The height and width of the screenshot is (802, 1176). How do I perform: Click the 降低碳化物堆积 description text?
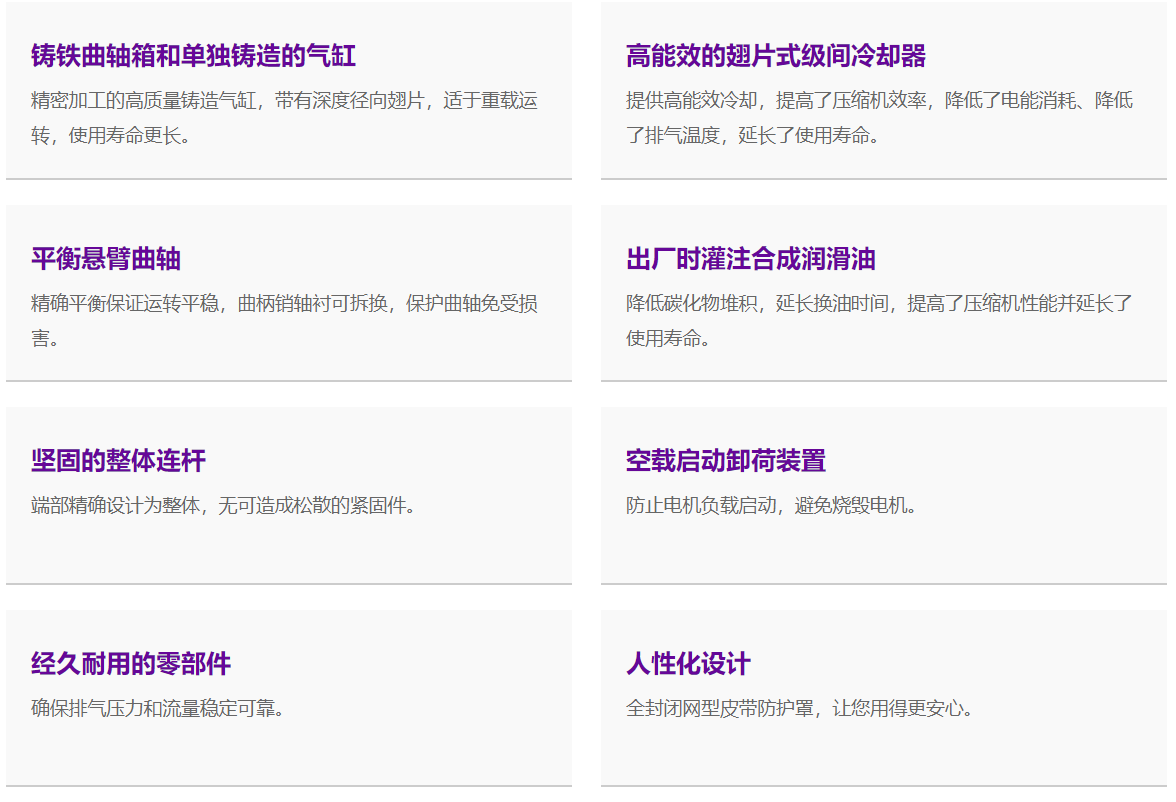[x=879, y=320]
